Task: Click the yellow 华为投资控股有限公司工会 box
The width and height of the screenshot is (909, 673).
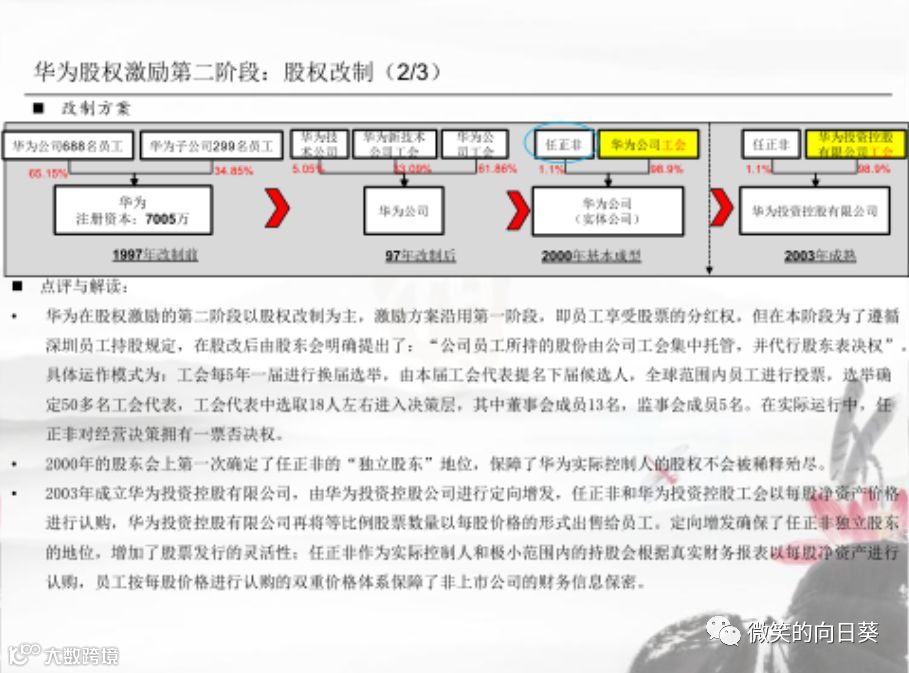Action: click(855, 144)
